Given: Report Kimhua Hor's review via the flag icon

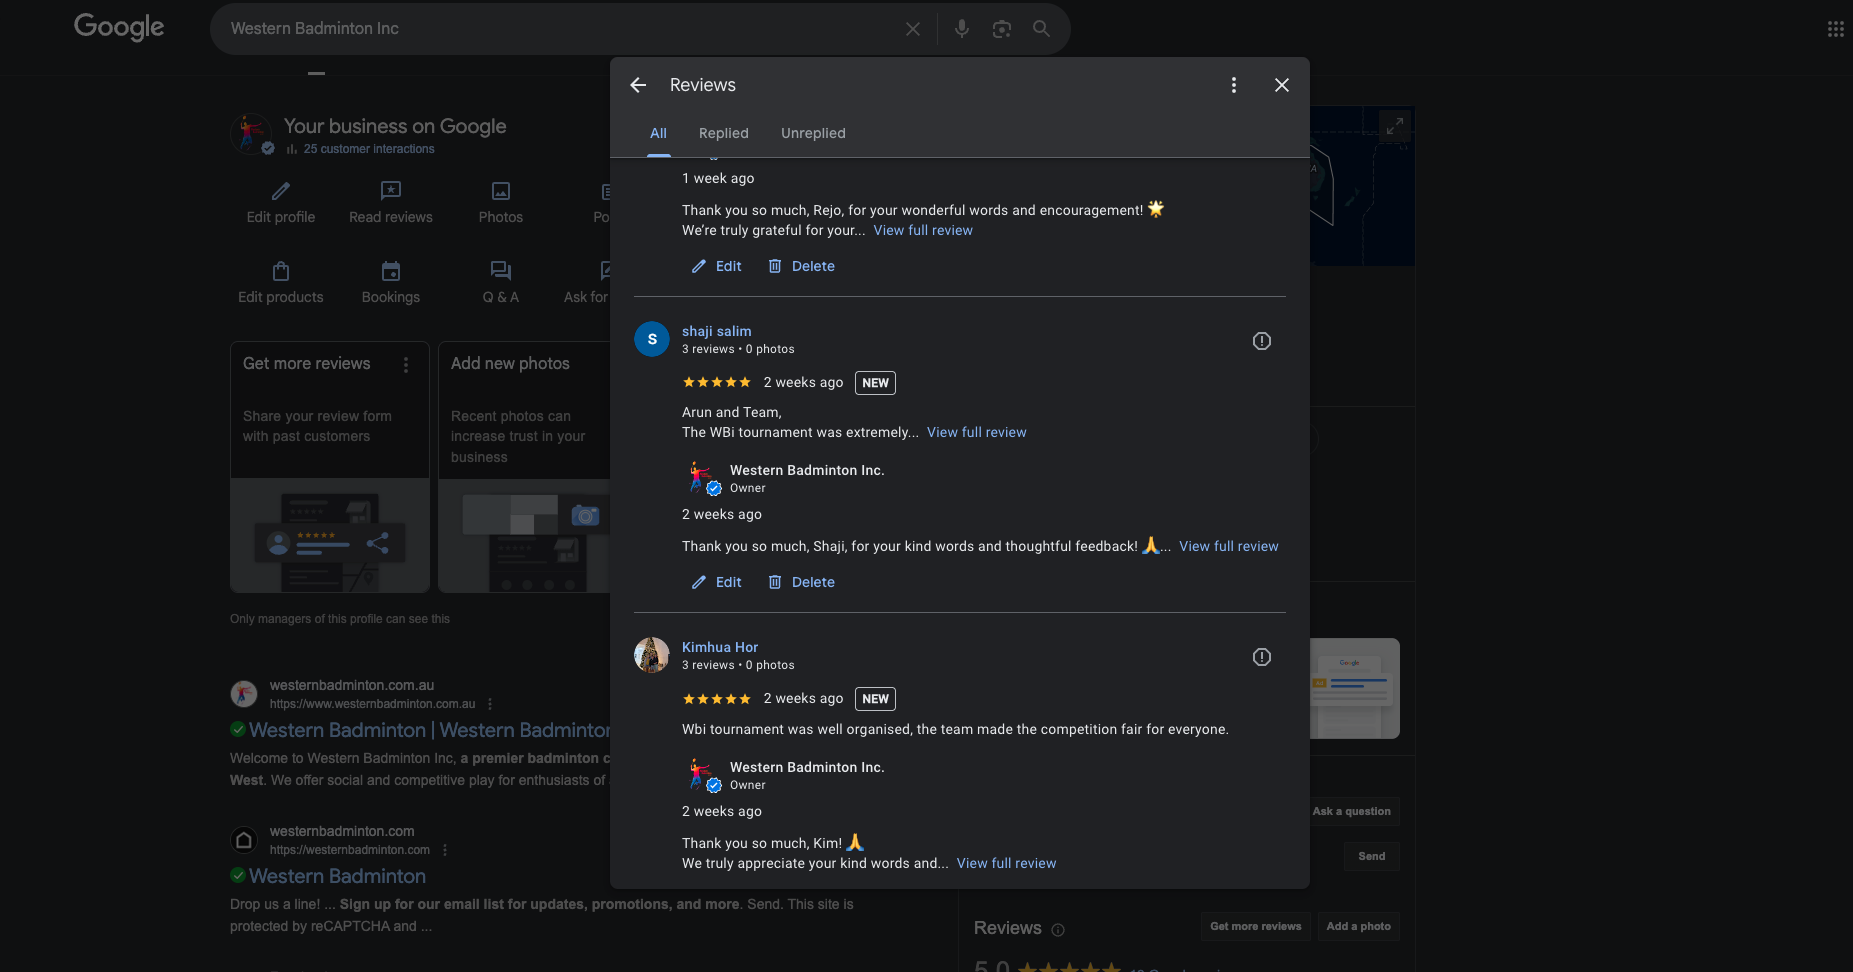Looking at the screenshot, I should (1261, 657).
